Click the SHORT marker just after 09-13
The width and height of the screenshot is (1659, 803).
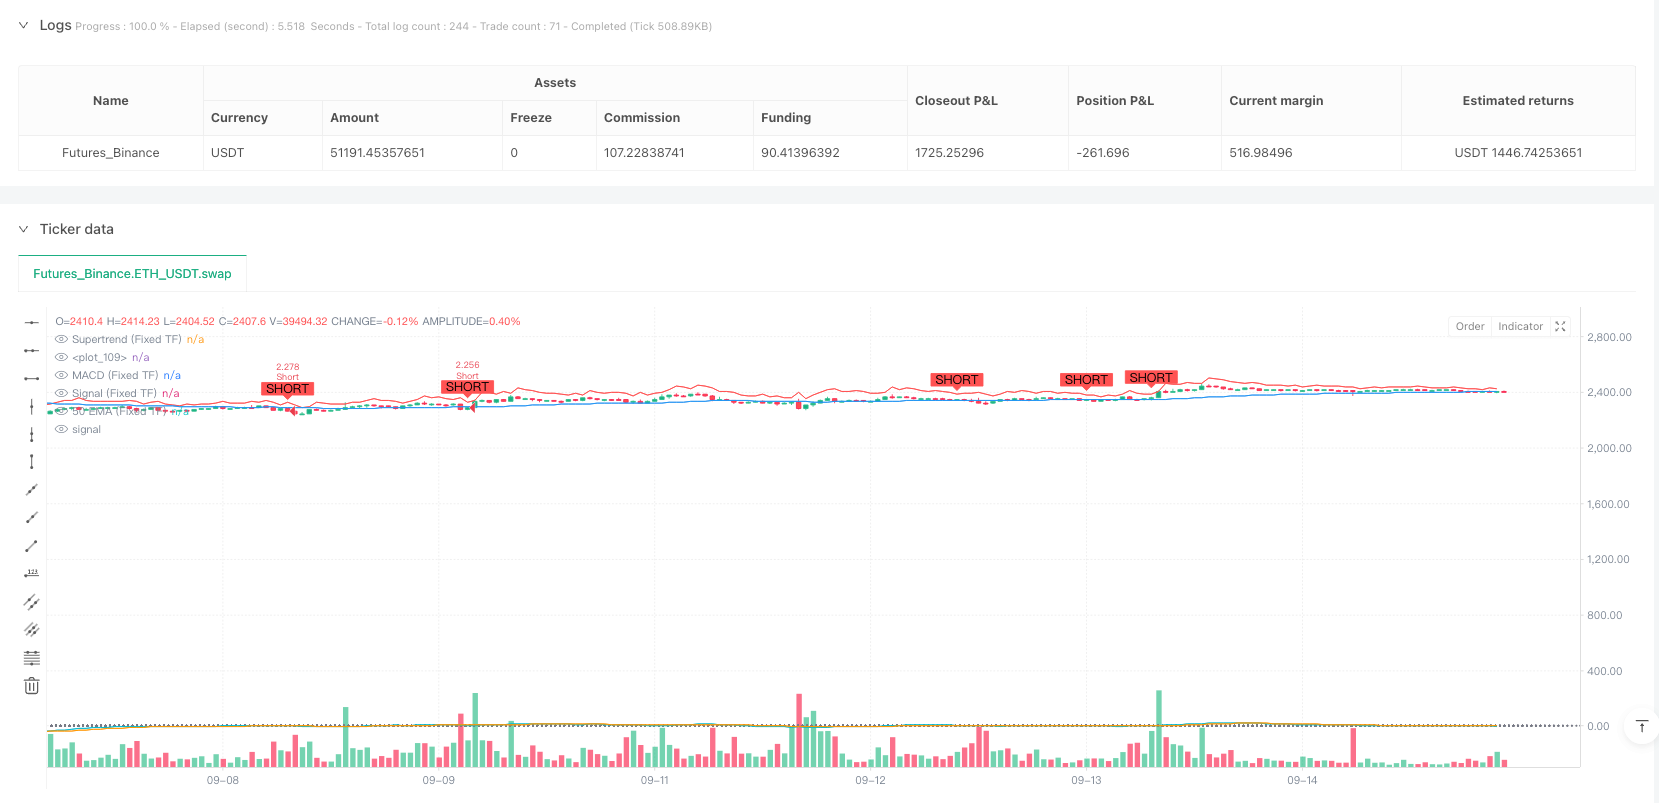coord(1086,380)
